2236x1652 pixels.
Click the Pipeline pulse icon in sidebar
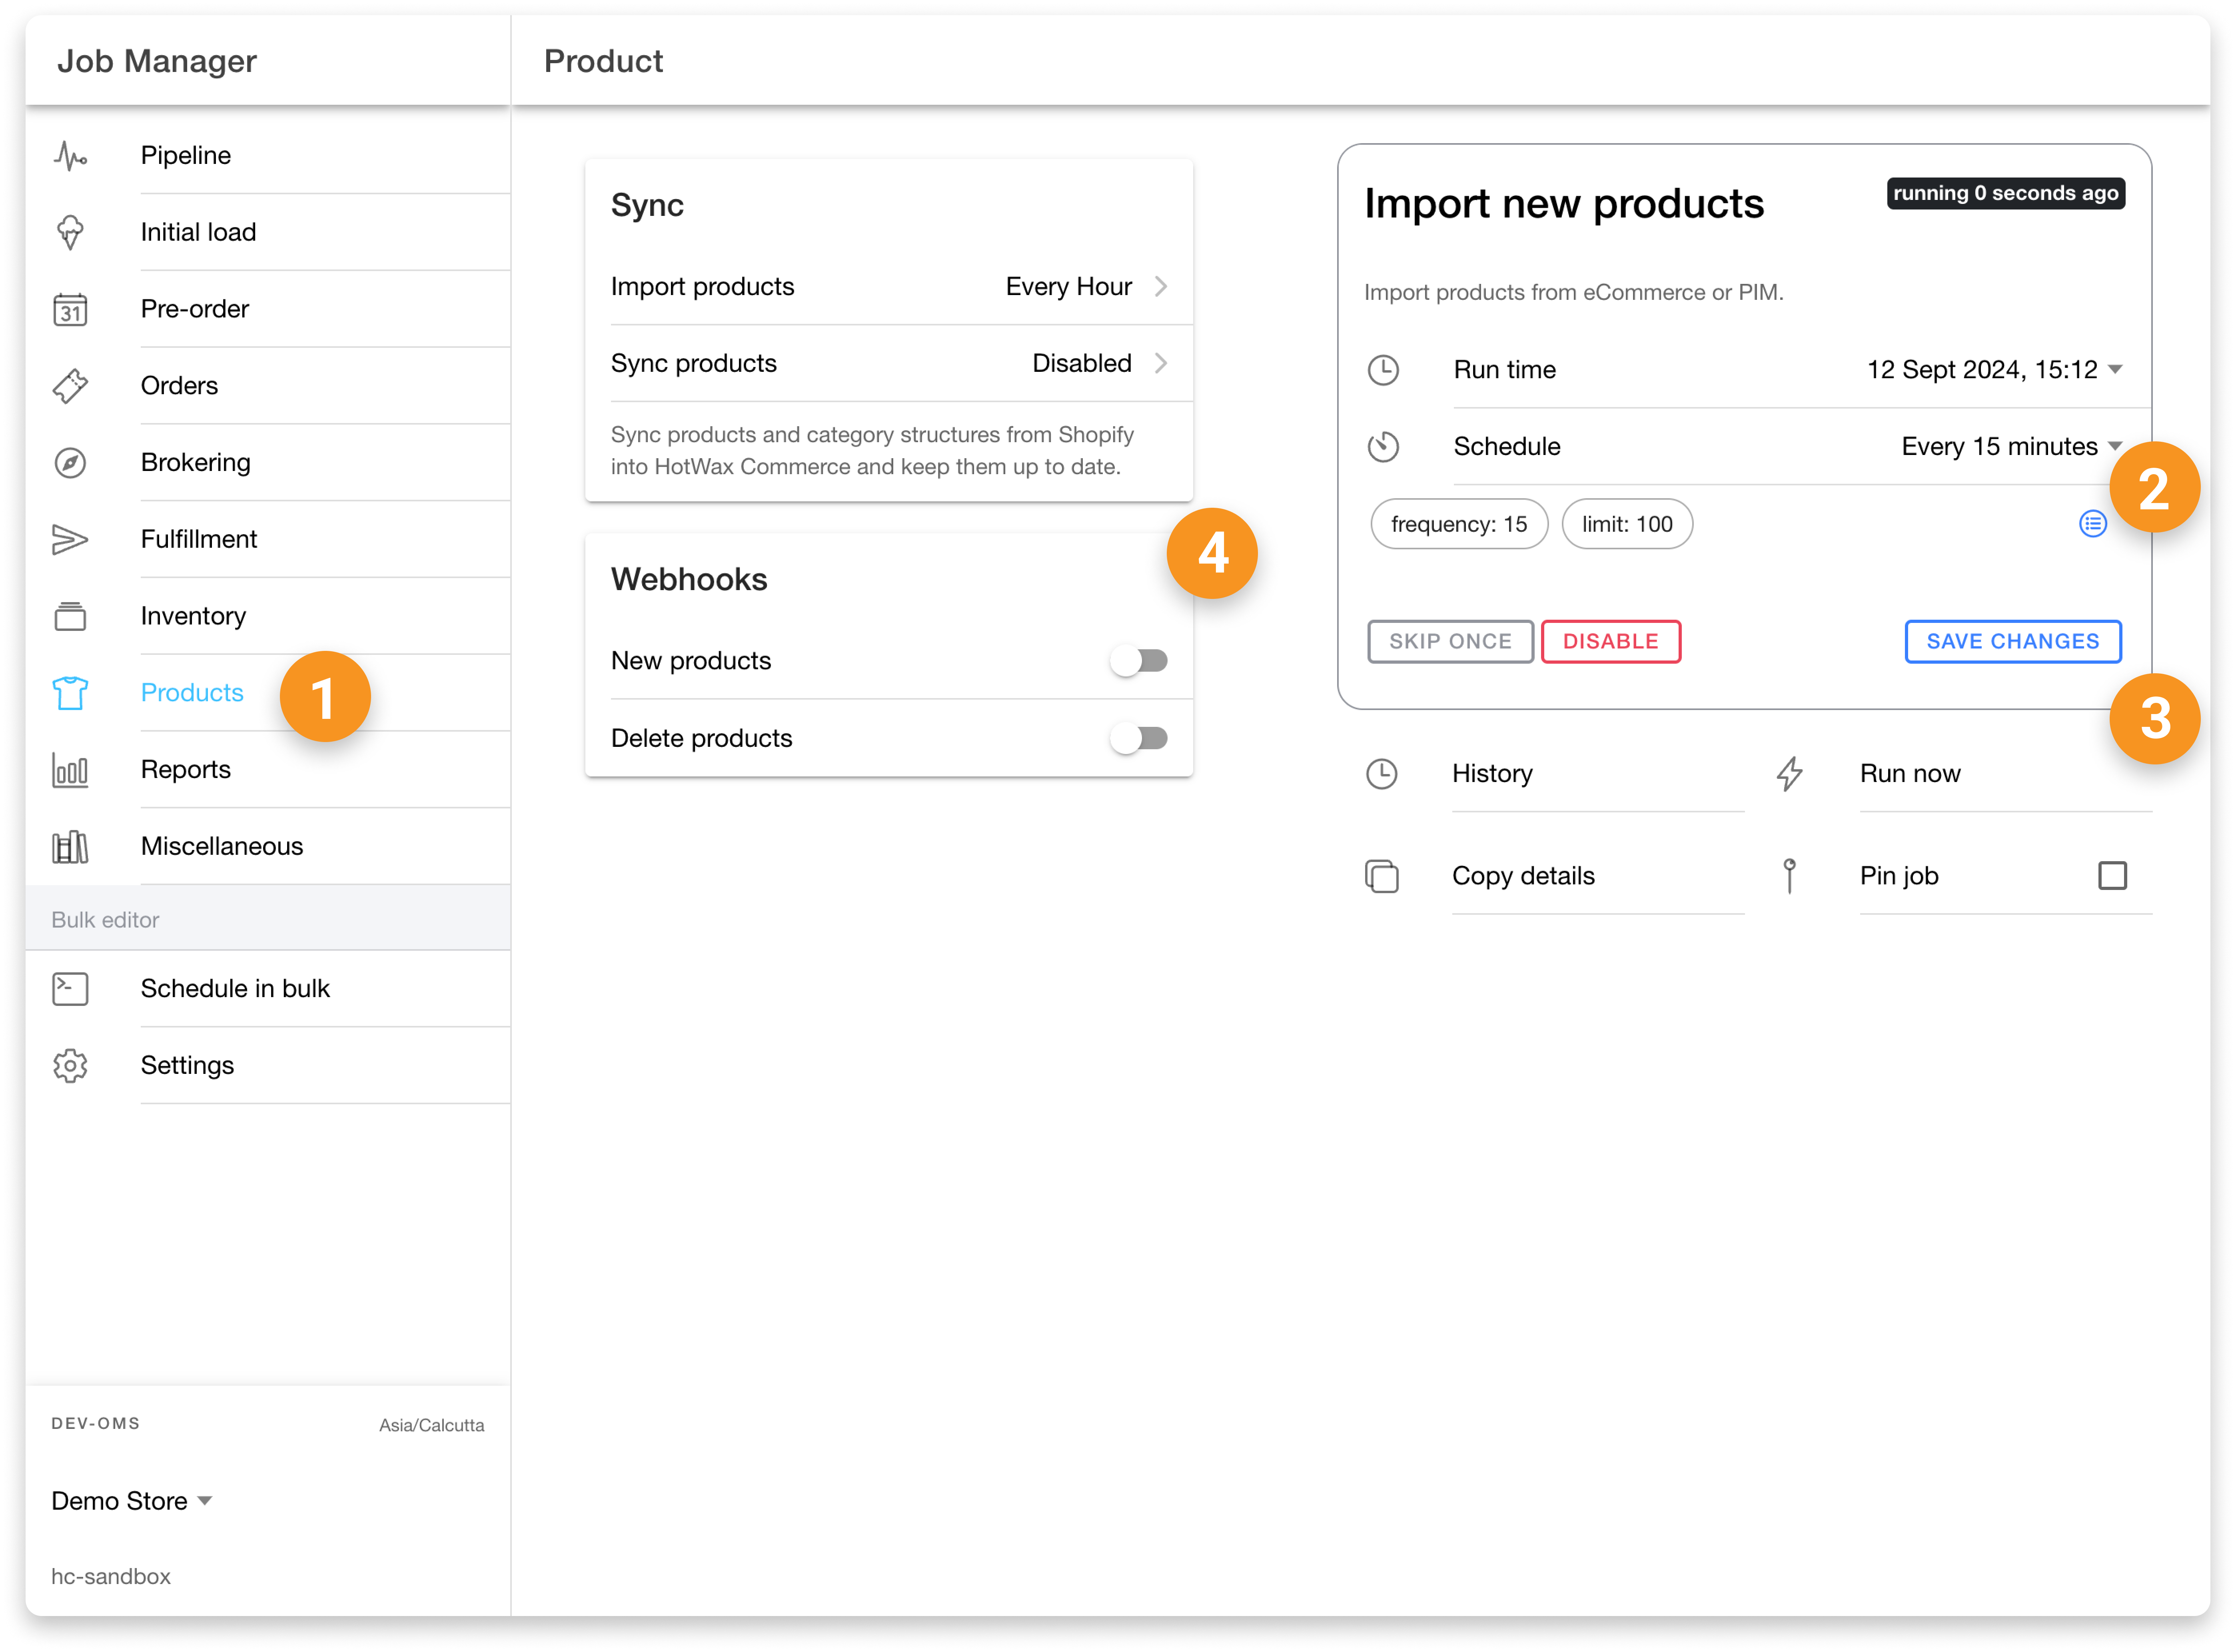click(x=70, y=155)
